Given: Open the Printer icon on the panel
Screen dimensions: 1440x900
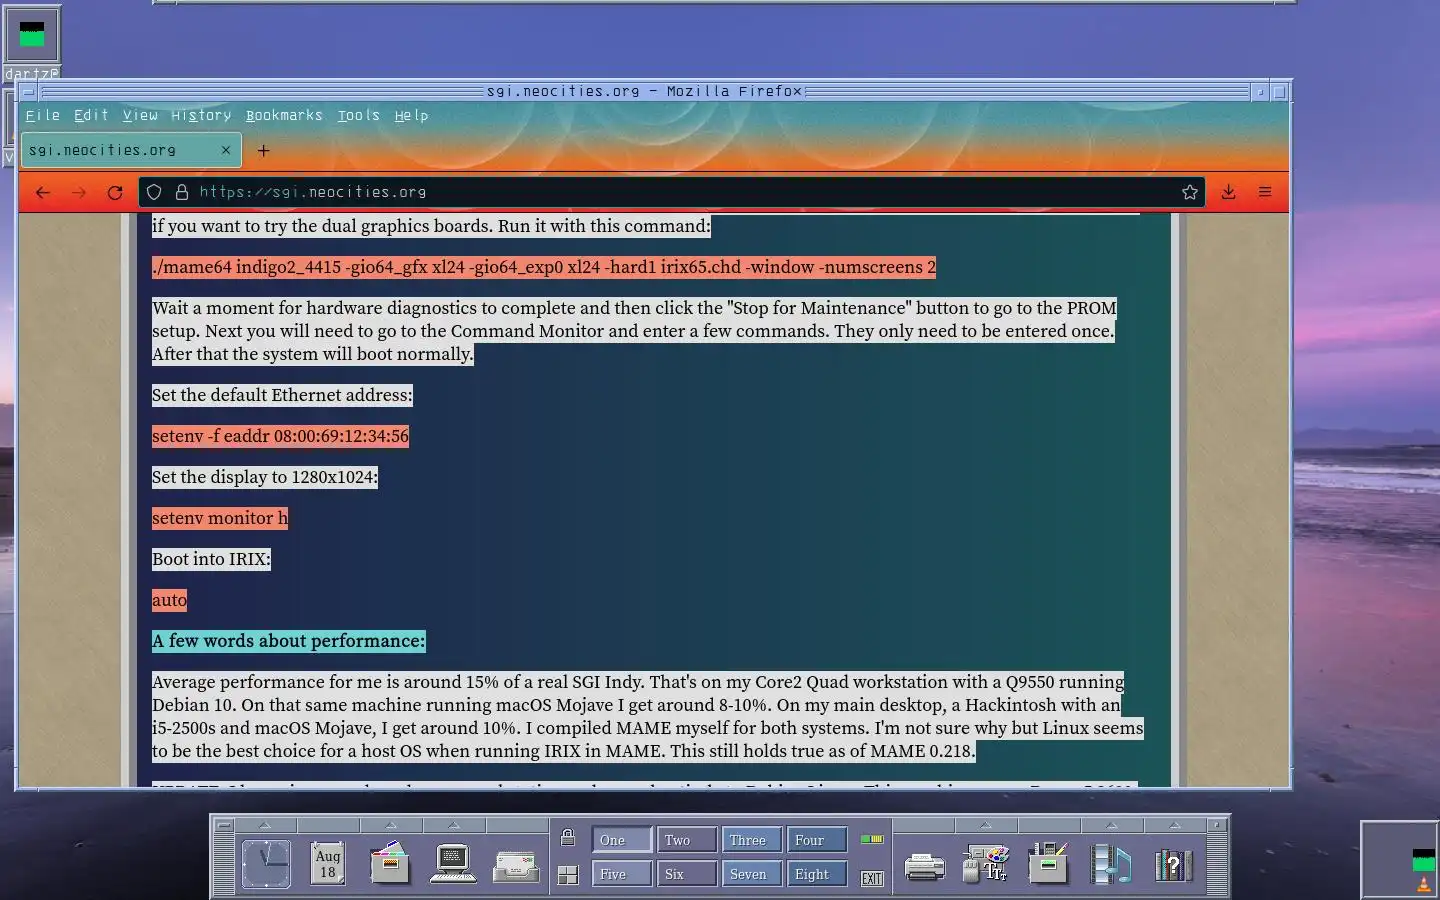Looking at the screenshot, I should 924,866.
